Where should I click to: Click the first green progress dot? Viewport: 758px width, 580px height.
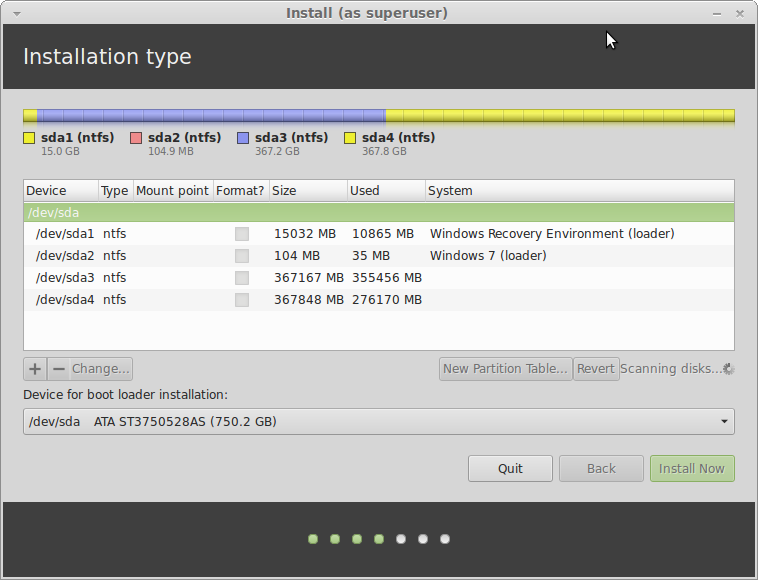click(x=313, y=539)
